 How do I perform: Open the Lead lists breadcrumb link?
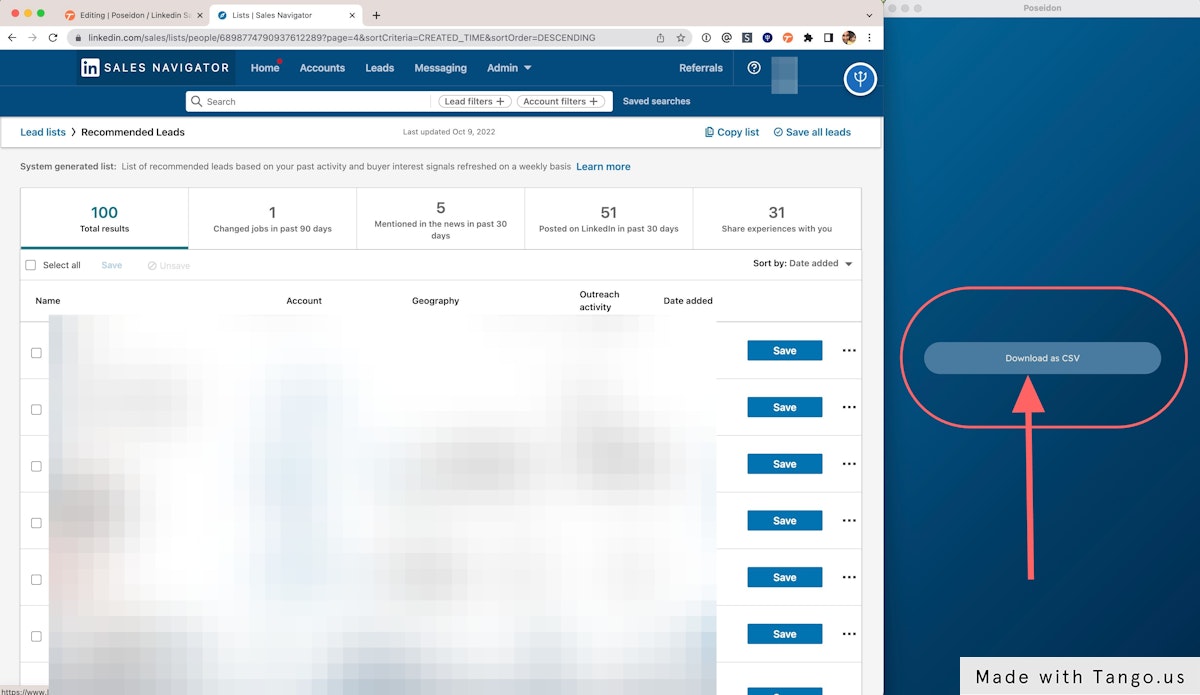(42, 131)
